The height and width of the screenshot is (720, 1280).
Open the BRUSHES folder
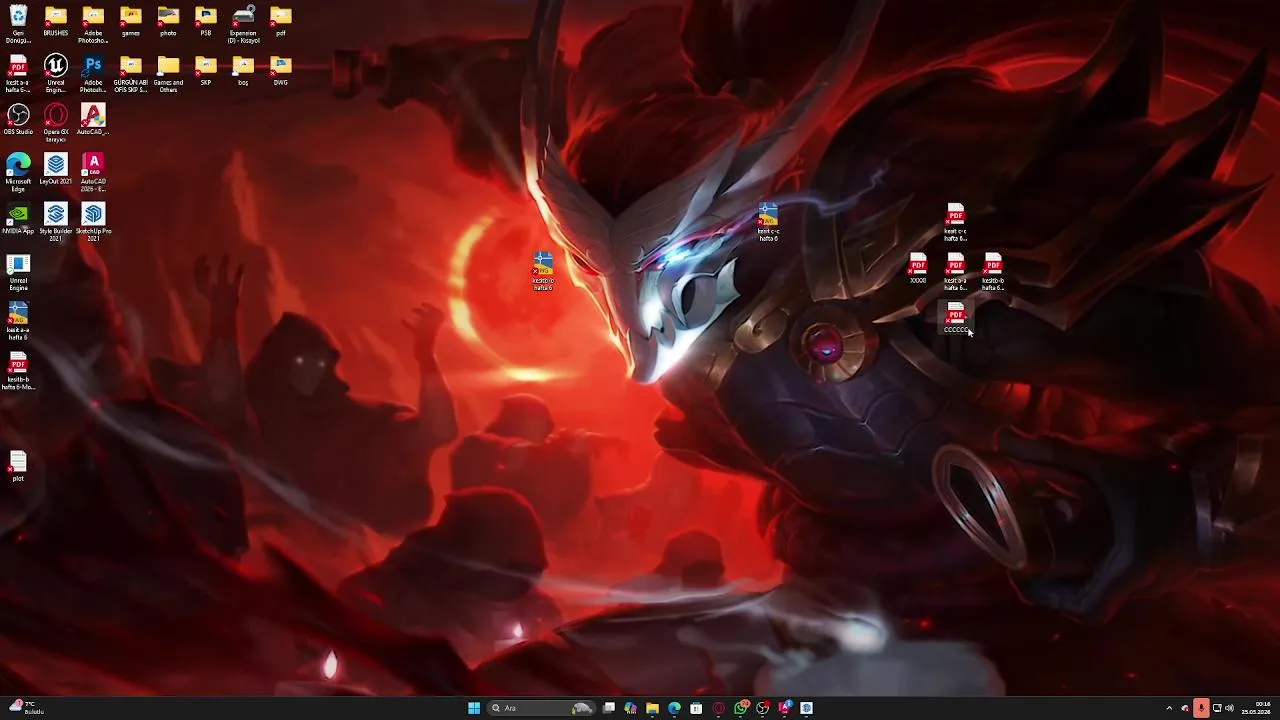coord(56,21)
